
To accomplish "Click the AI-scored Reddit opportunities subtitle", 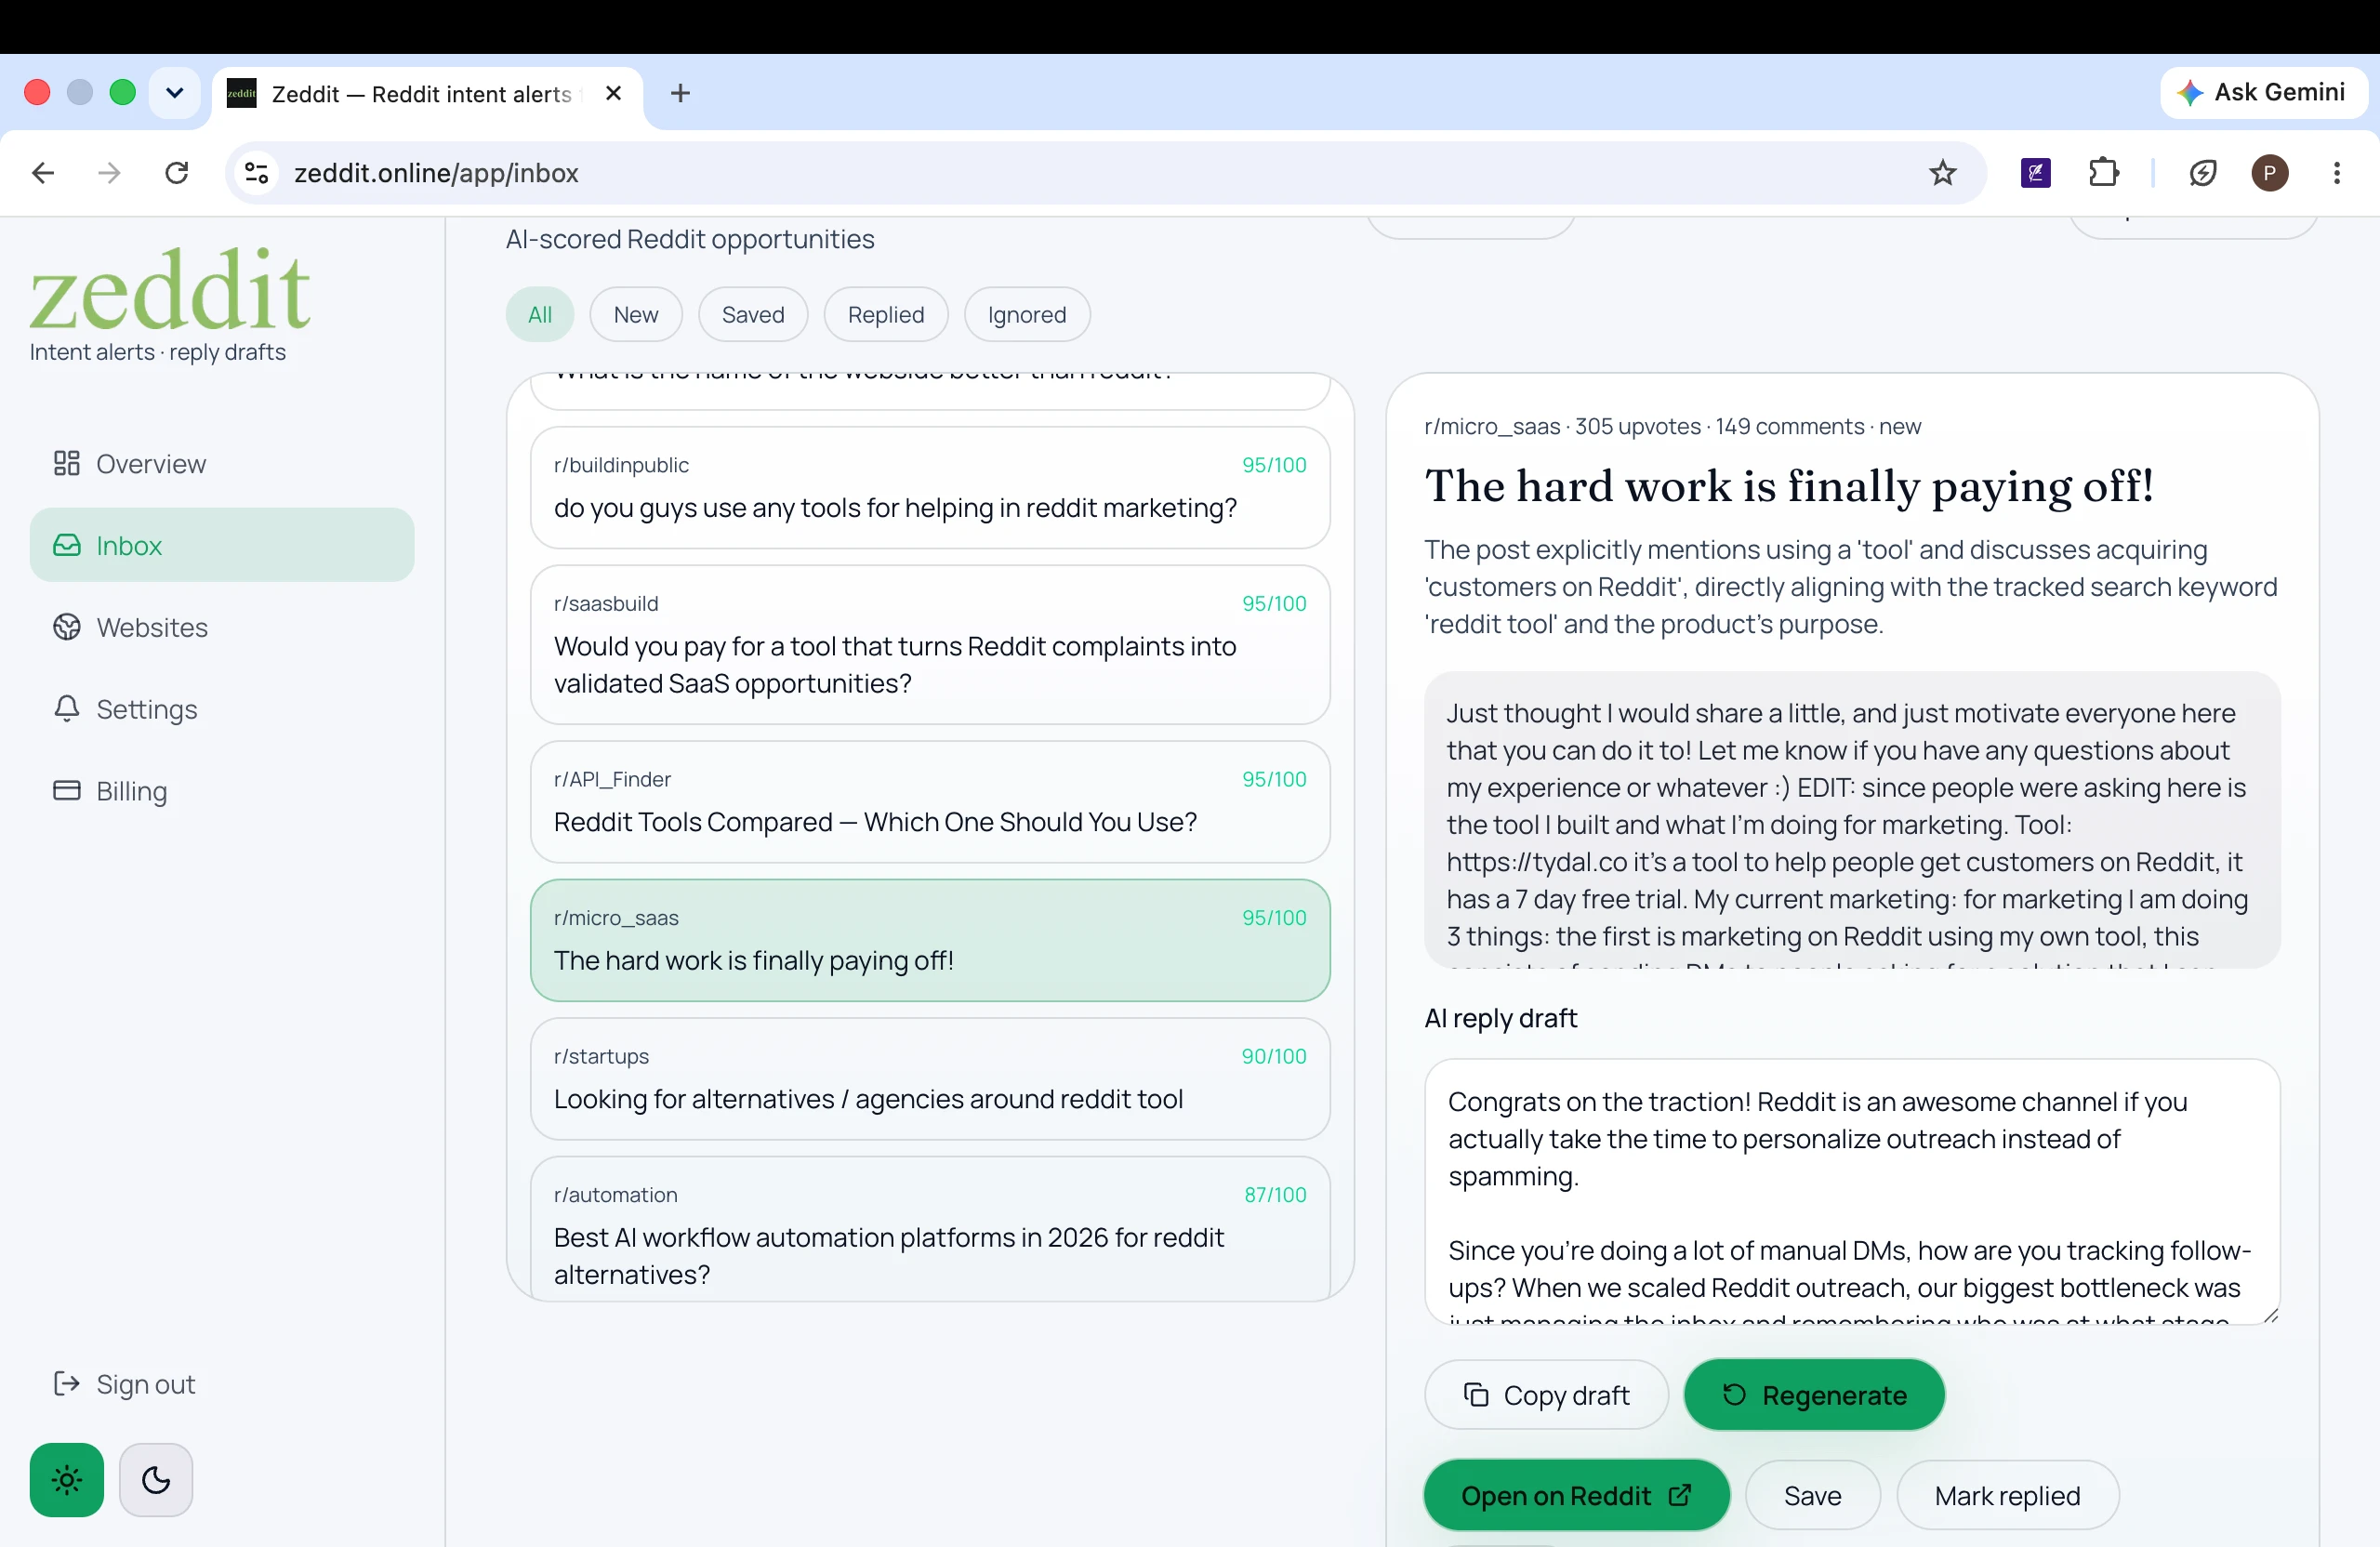I will coord(690,239).
